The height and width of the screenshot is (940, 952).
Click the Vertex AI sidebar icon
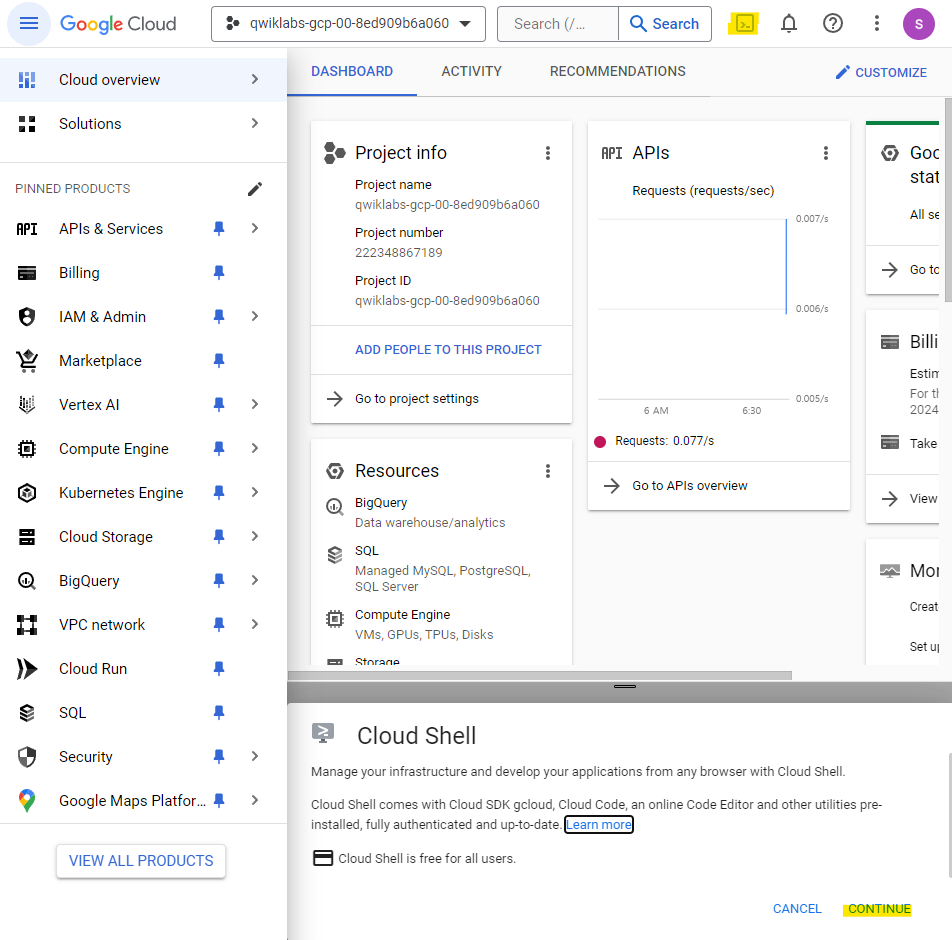(x=27, y=404)
